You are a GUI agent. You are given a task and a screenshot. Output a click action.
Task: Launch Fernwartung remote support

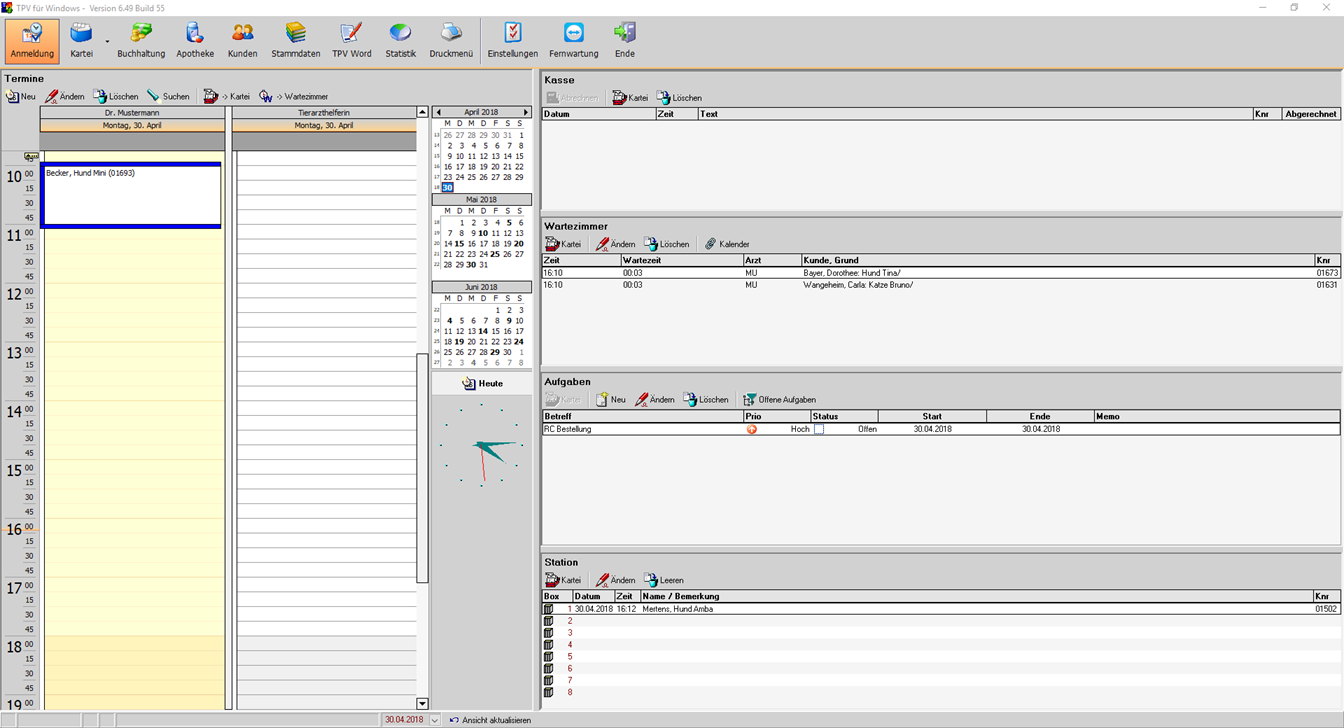[573, 41]
